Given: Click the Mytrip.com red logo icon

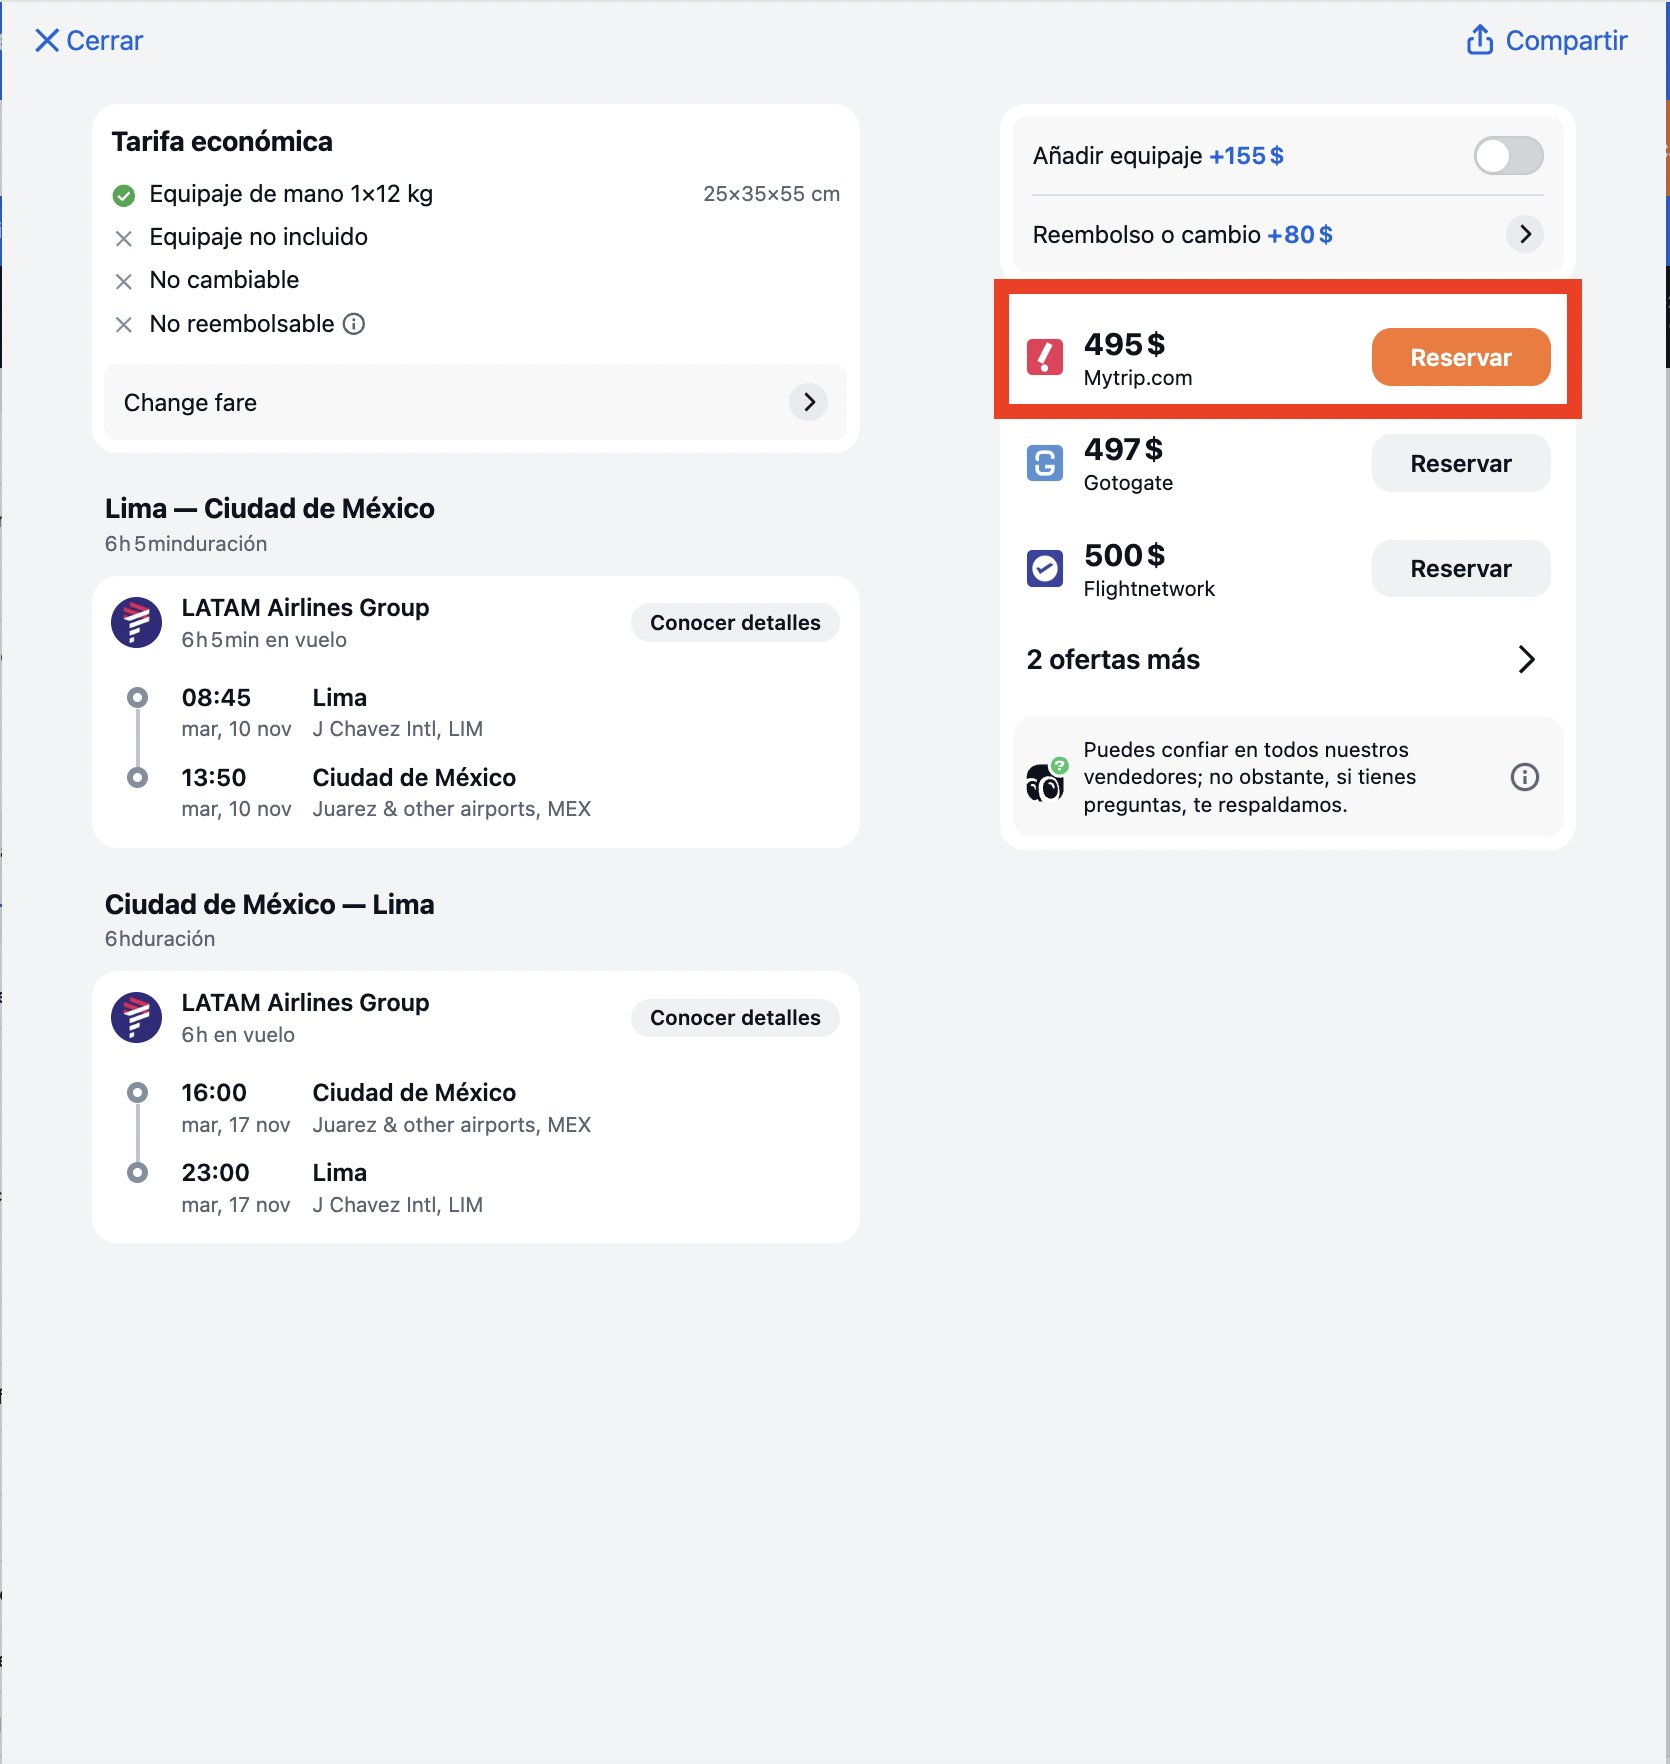Looking at the screenshot, I should click(x=1045, y=357).
